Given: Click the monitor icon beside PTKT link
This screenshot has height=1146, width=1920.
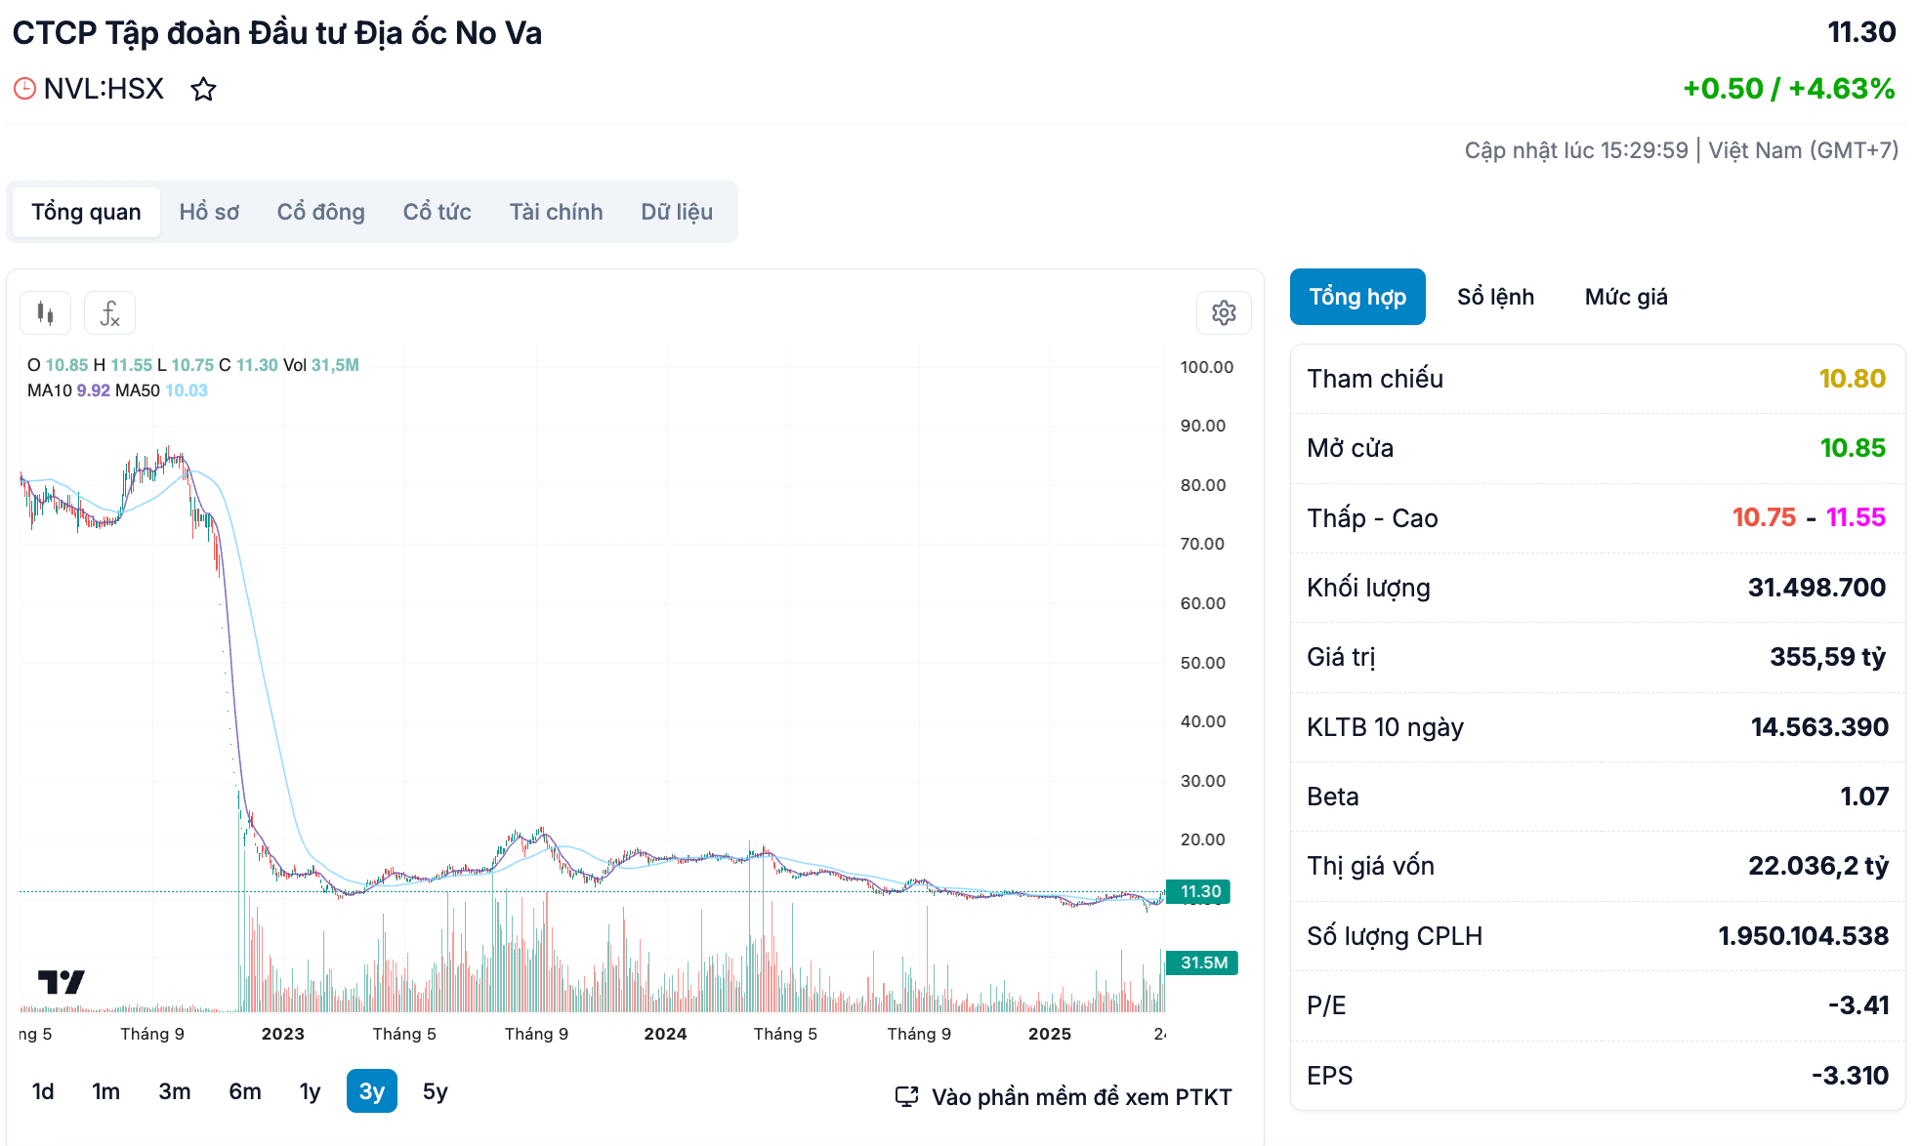Looking at the screenshot, I should tap(906, 1097).
